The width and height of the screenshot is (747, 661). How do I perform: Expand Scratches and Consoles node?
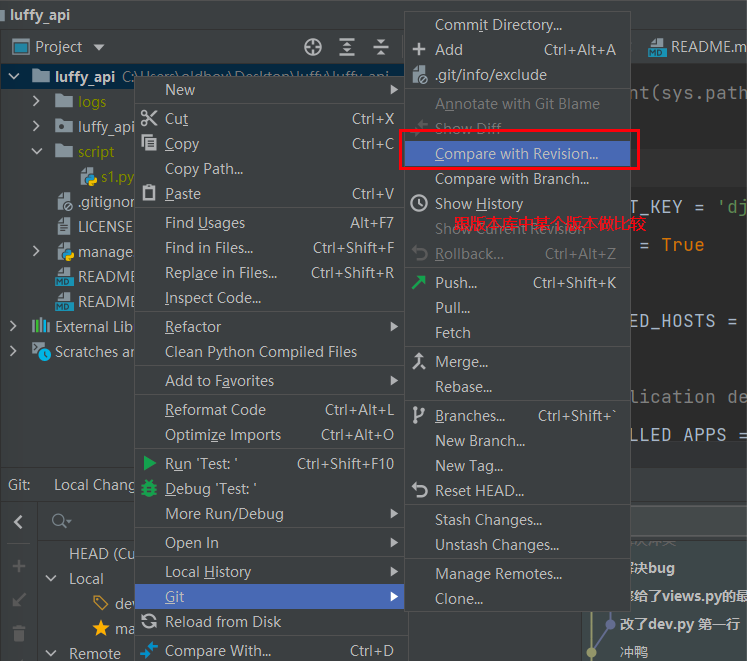(x=13, y=352)
